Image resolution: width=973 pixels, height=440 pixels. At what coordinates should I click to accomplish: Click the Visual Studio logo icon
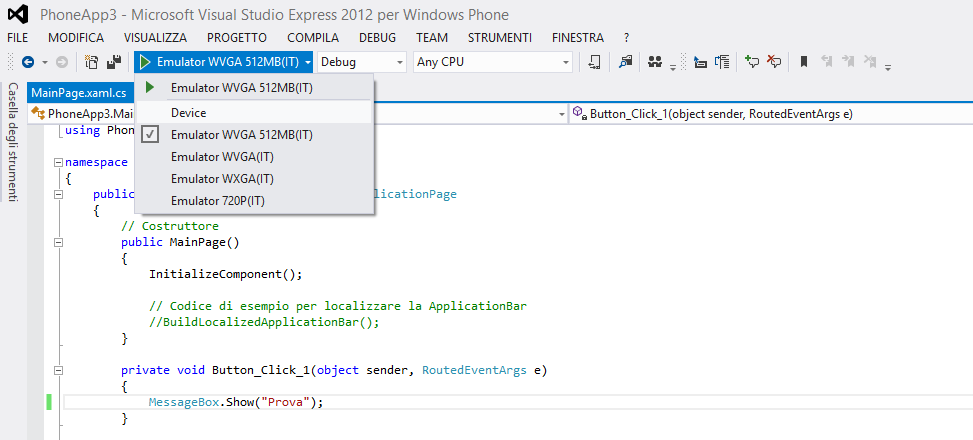point(17,14)
